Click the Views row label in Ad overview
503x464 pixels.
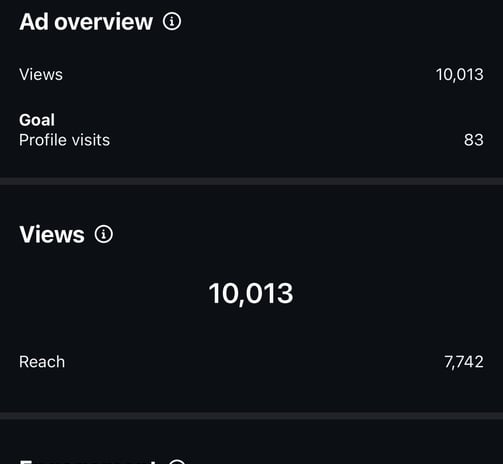(x=41, y=74)
